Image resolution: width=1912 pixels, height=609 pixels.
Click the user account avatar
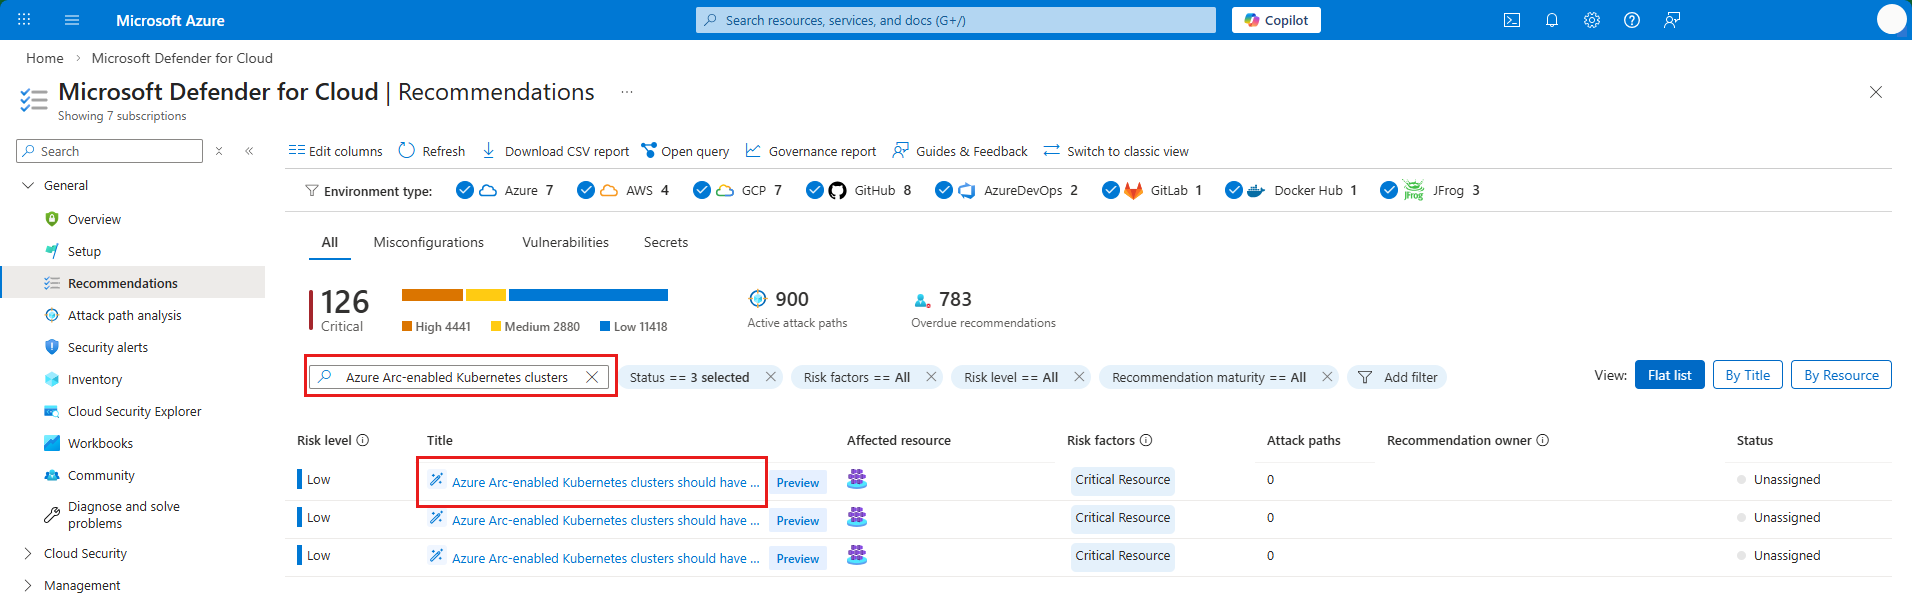pyautogui.click(x=1891, y=19)
